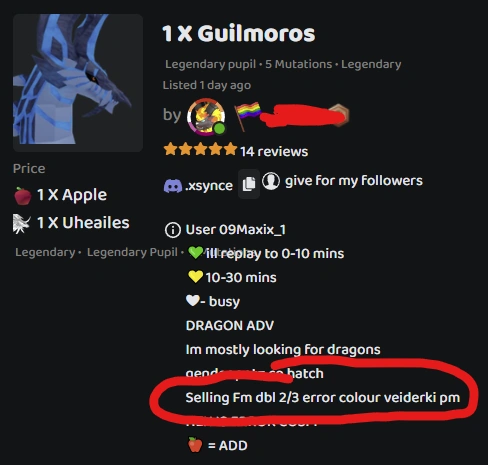Click the rainbow flag icon next to seller name
The width and height of the screenshot is (488, 465).
point(248,115)
